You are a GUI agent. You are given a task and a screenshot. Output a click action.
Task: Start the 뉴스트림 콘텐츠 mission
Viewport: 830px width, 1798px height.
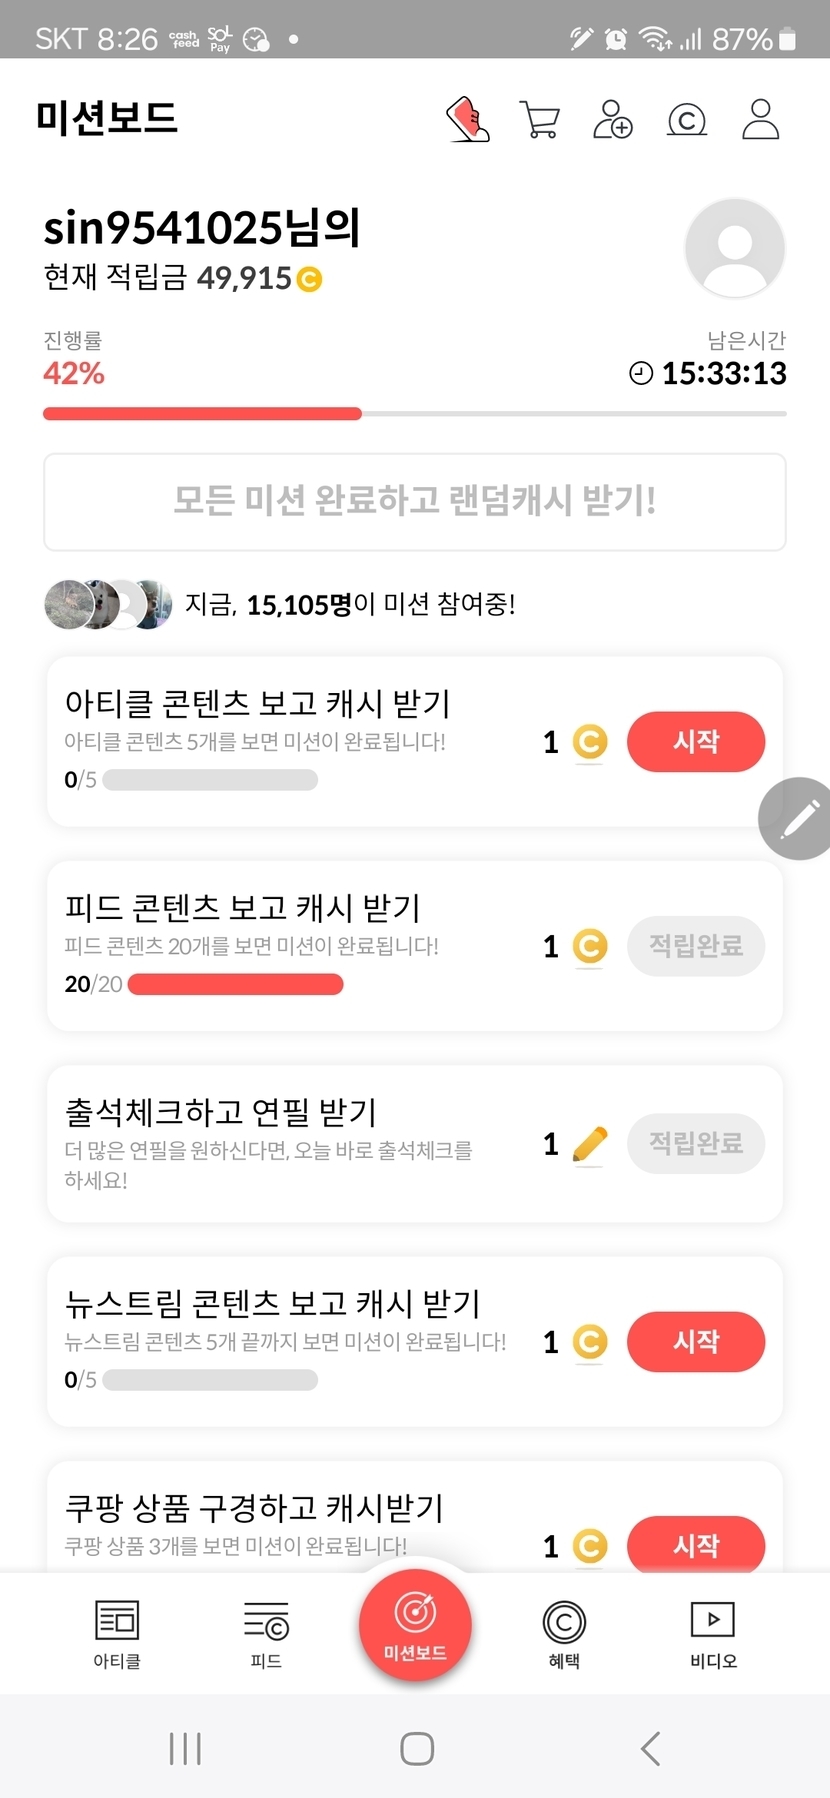coord(696,1342)
